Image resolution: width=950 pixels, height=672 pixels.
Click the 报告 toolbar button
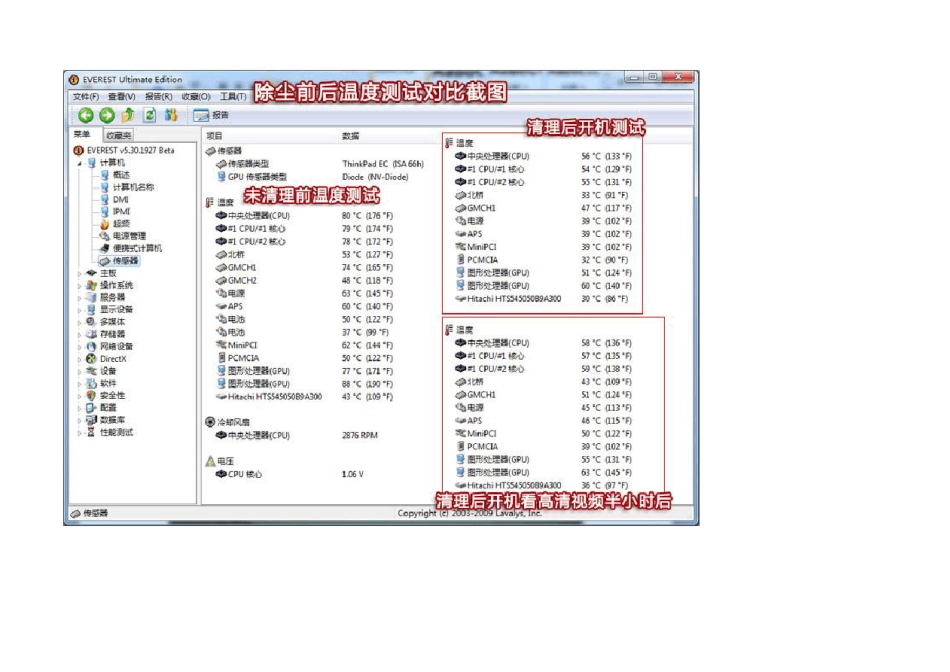click(x=211, y=115)
